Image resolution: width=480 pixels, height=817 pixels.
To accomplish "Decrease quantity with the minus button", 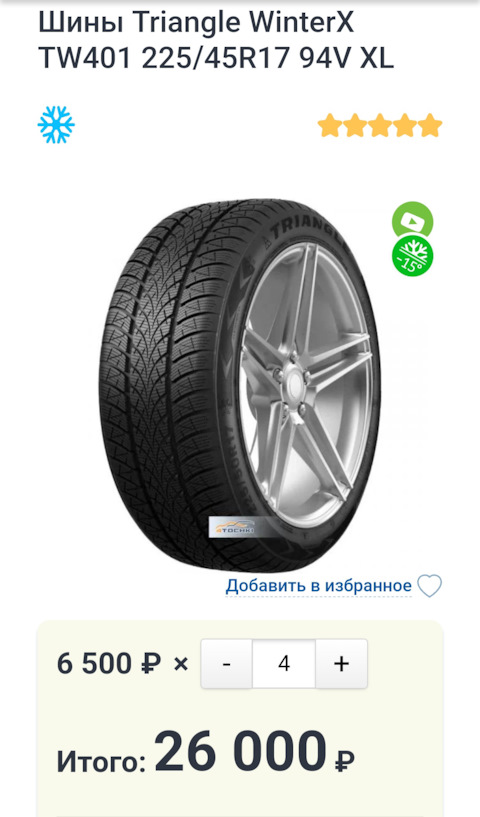I will click(x=227, y=664).
